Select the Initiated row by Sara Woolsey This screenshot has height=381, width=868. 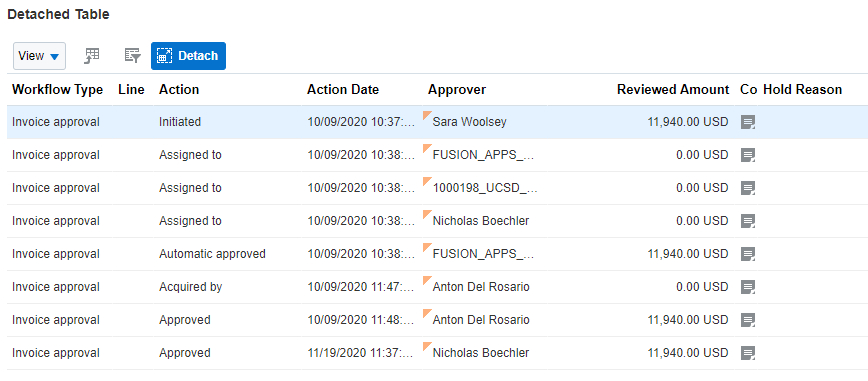click(437, 122)
